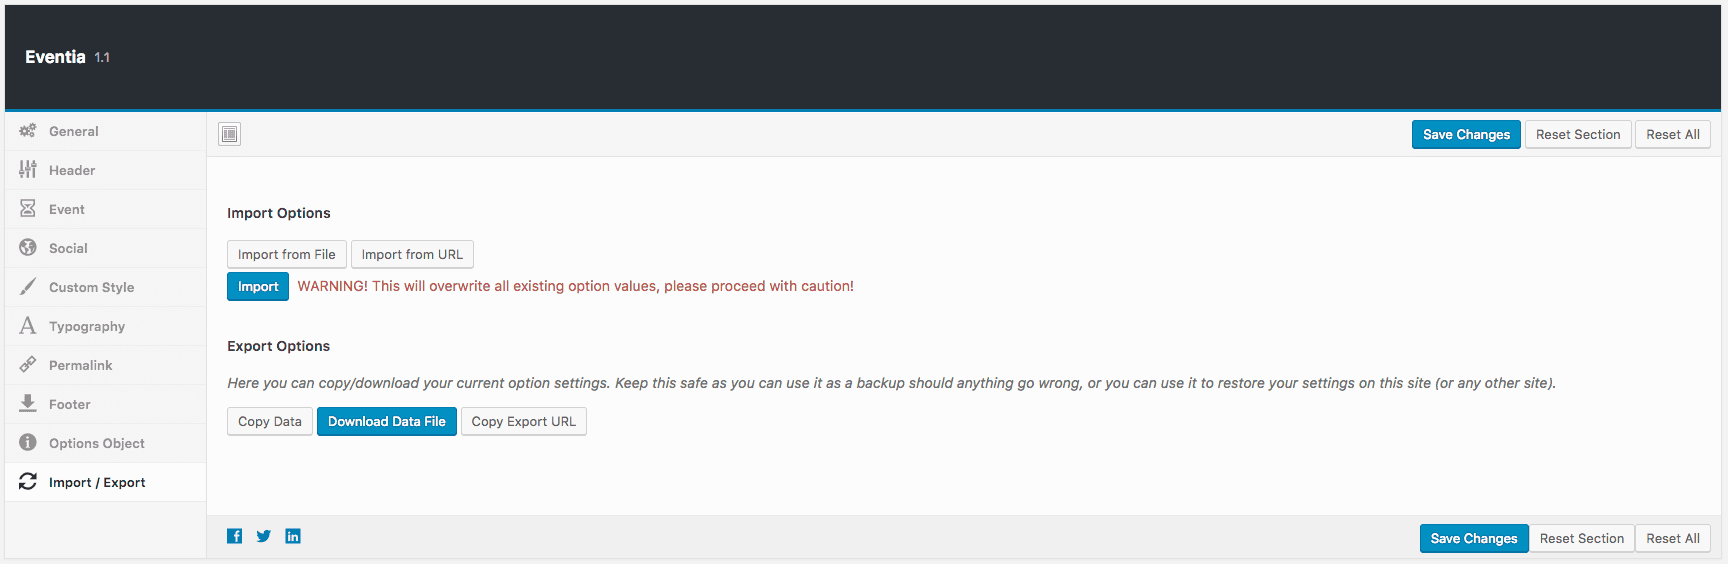
Task: Click the Header sliders icon
Action: [28, 170]
